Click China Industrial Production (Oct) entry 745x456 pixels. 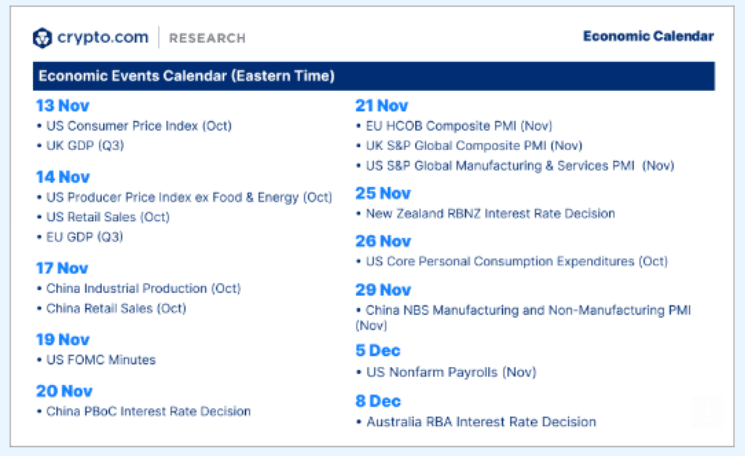pyautogui.click(x=143, y=289)
